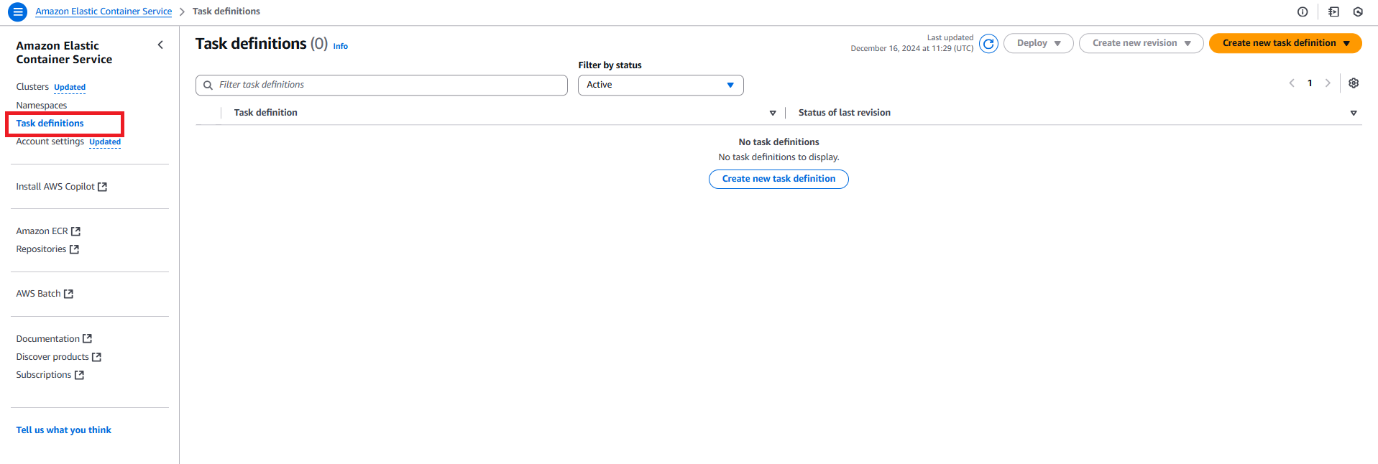Open the Deploy dropdown

(x=1038, y=43)
